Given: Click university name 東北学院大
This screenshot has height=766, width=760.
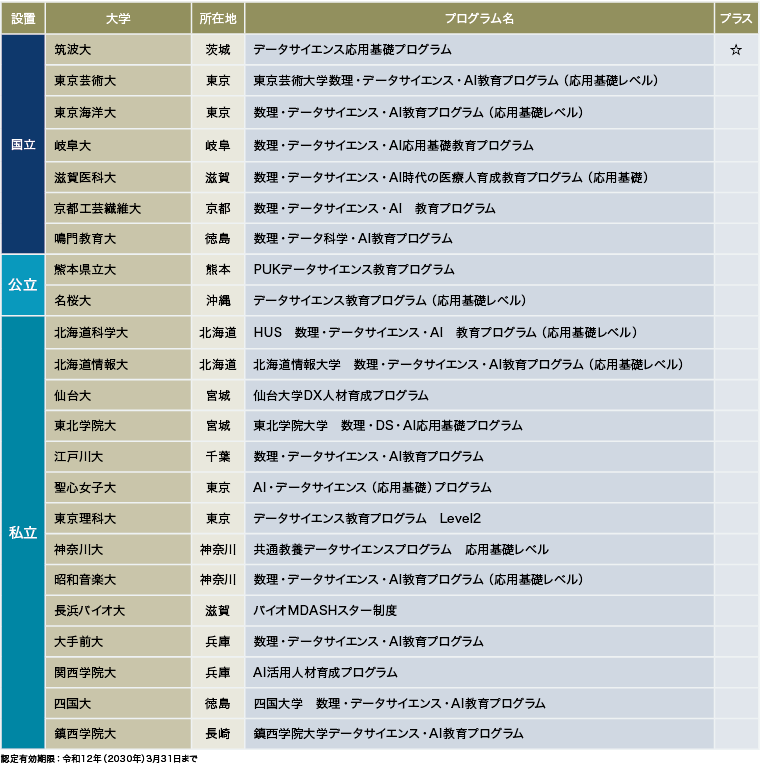Looking at the screenshot, I should tap(85, 426).
